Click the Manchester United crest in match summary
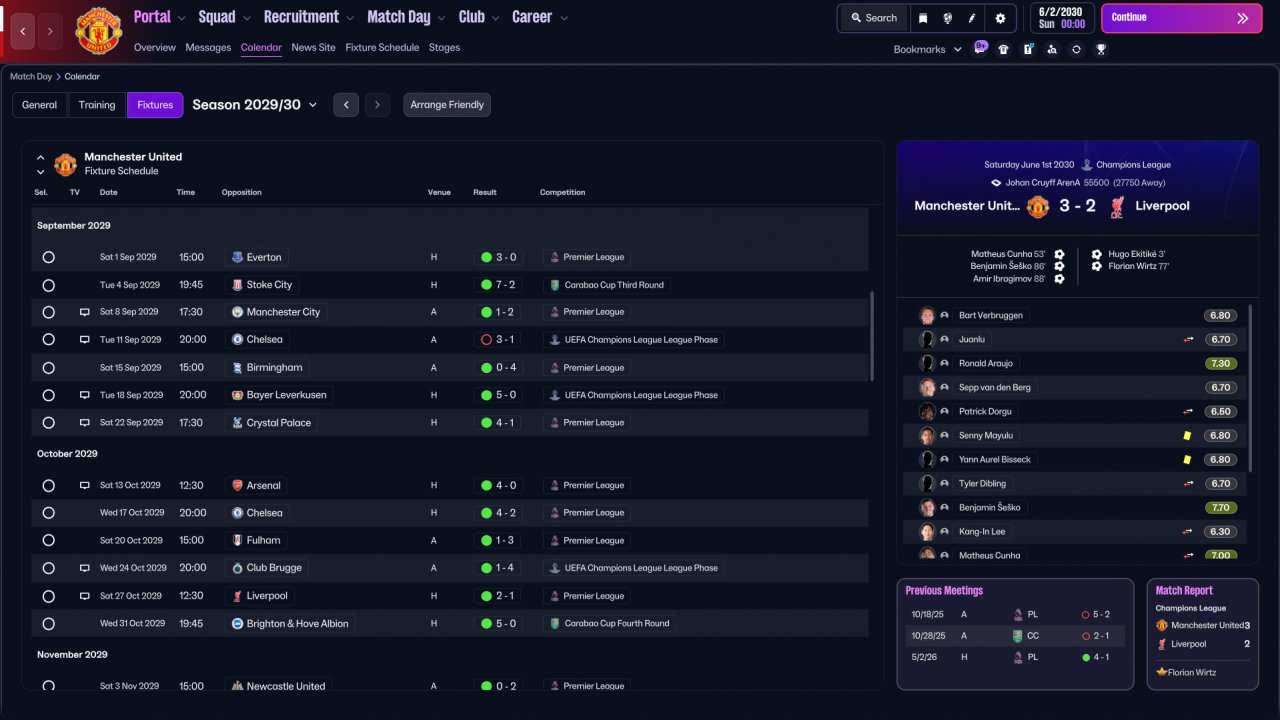Screen dimensions: 1280x720 (x=1038, y=206)
